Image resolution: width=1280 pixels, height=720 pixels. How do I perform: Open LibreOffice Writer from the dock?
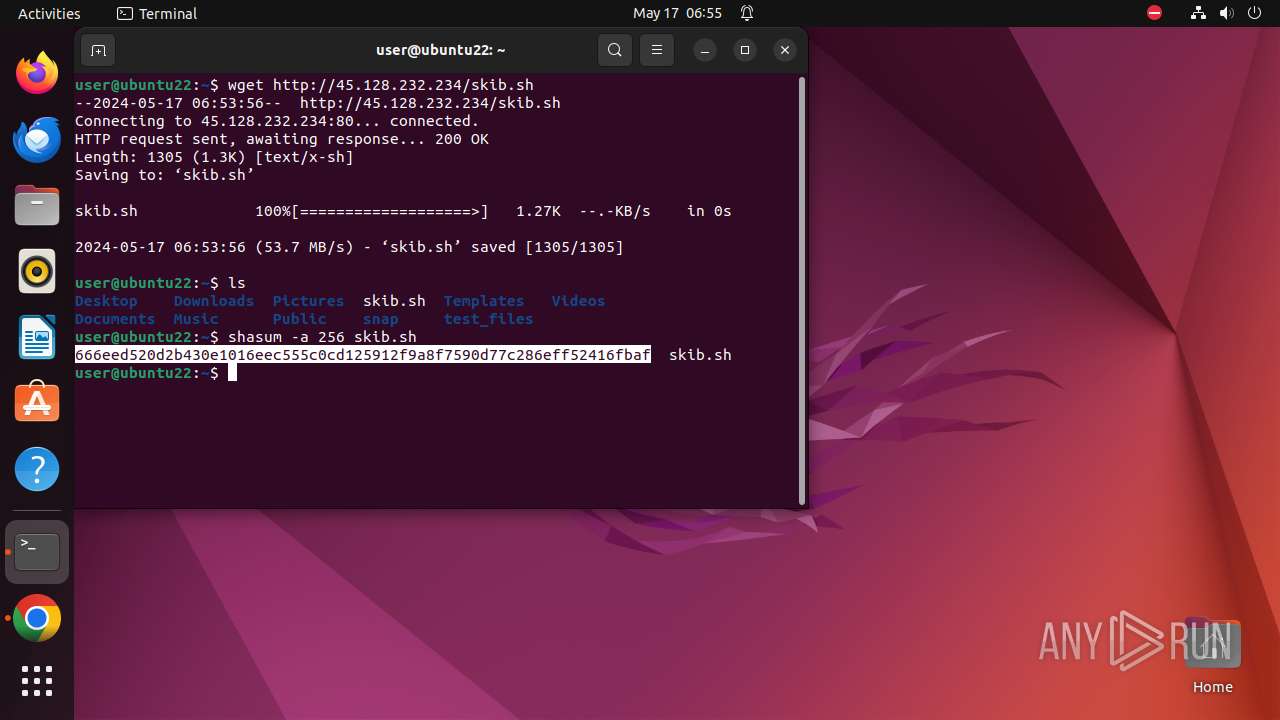[37, 337]
